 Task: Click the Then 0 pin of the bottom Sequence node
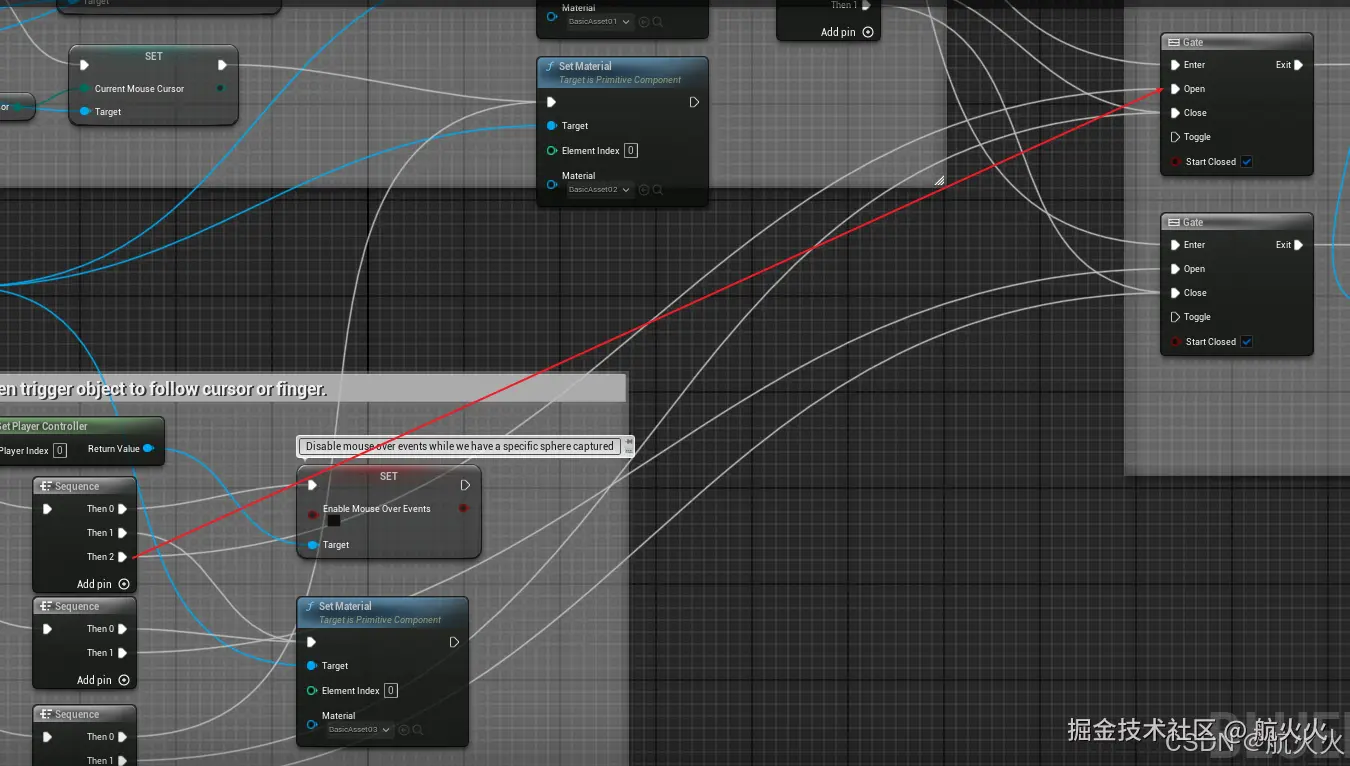point(122,737)
